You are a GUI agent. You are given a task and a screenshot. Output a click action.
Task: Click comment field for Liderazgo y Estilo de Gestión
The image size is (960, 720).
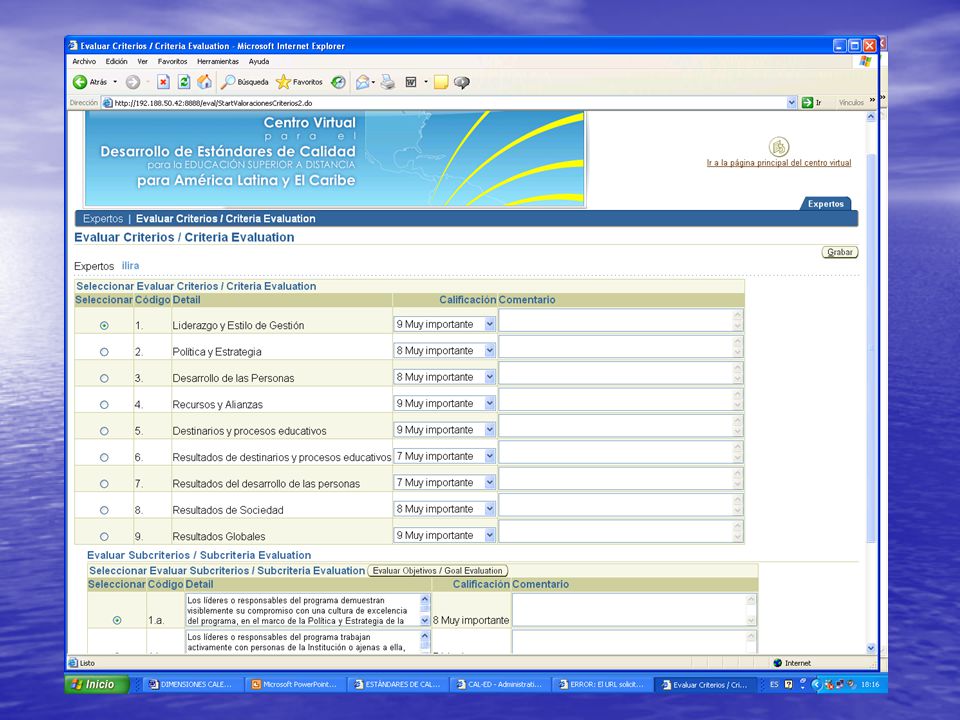(x=621, y=320)
